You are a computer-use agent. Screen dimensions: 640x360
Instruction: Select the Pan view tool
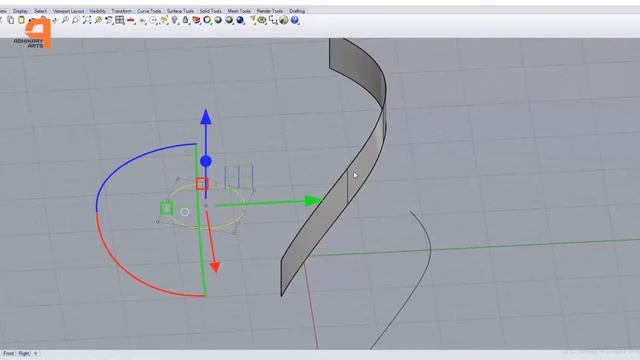click(x=54, y=20)
